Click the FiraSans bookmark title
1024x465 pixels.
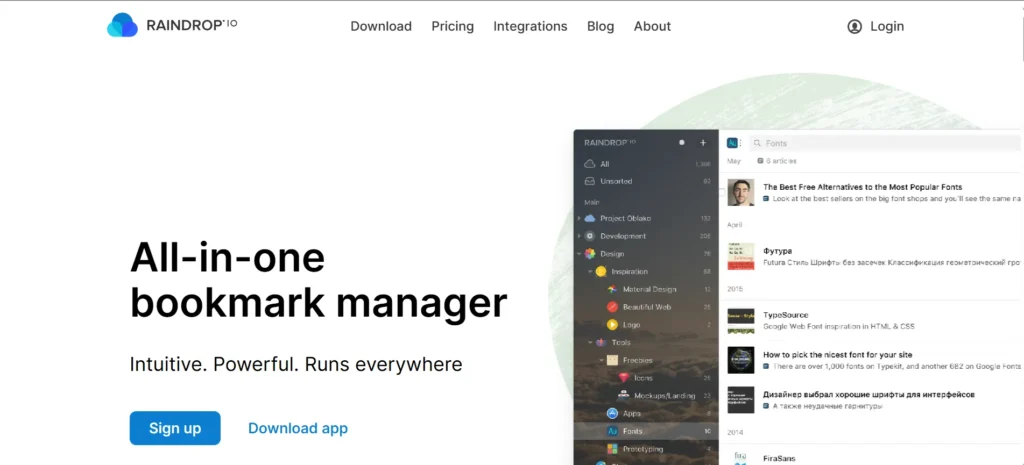coord(779,458)
